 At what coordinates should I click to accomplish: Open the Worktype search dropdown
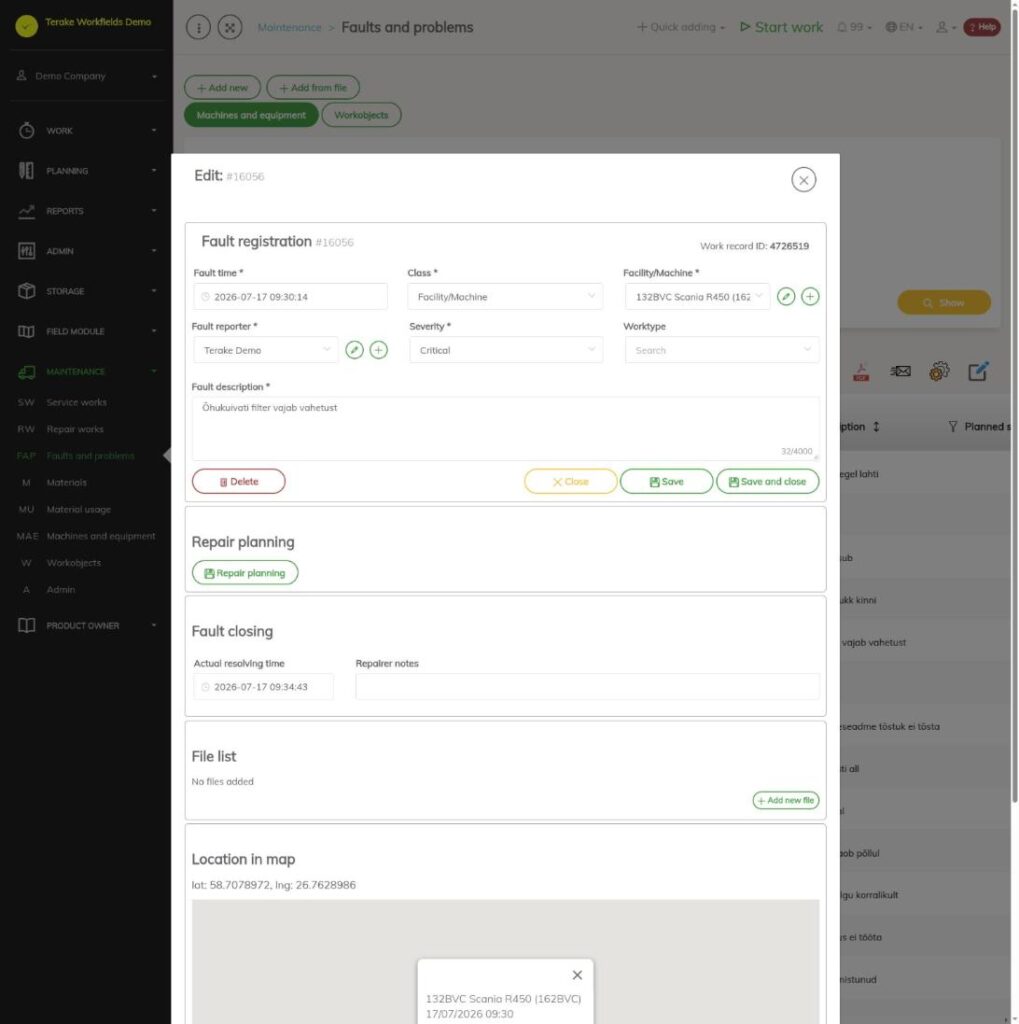pos(722,350)
